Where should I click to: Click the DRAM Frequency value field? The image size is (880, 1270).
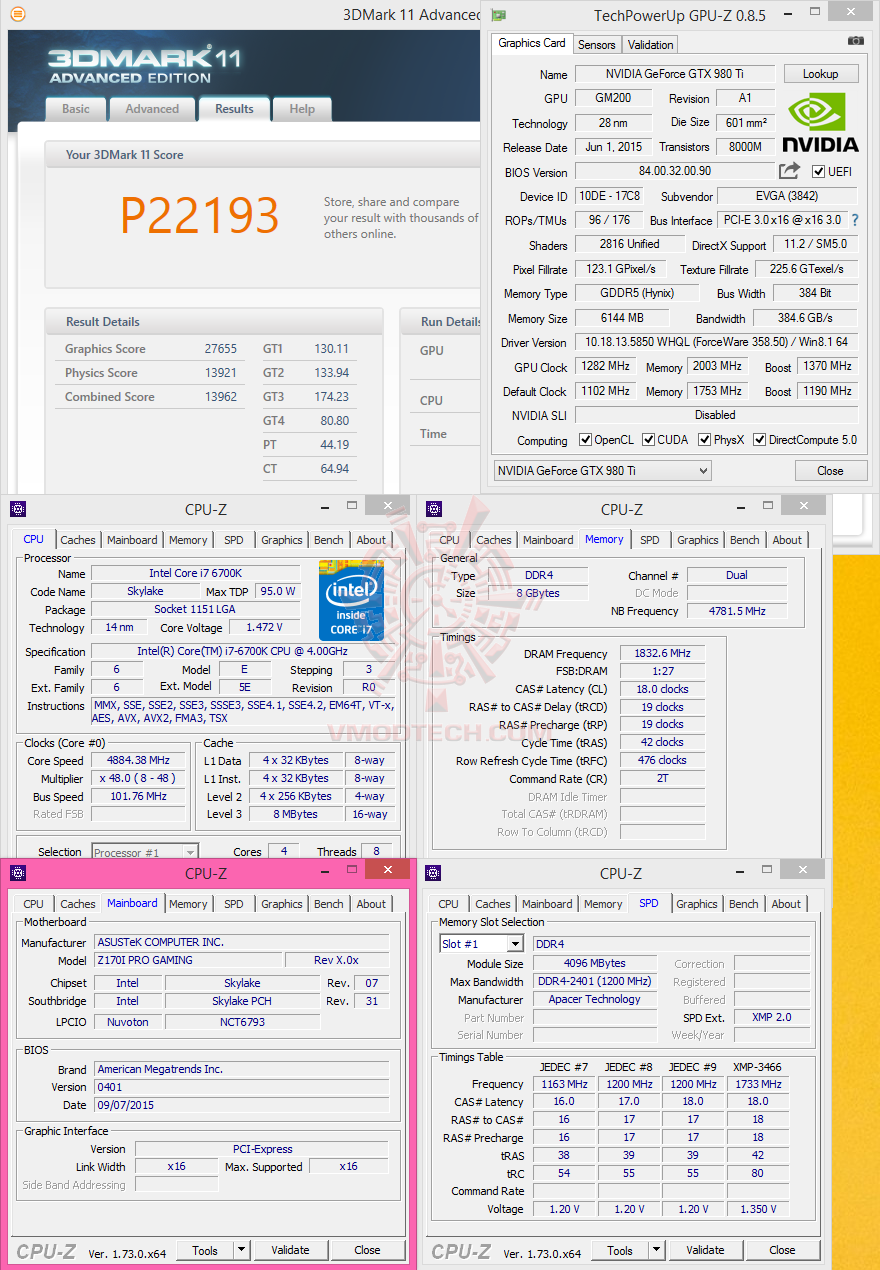(x=661, y=653)
